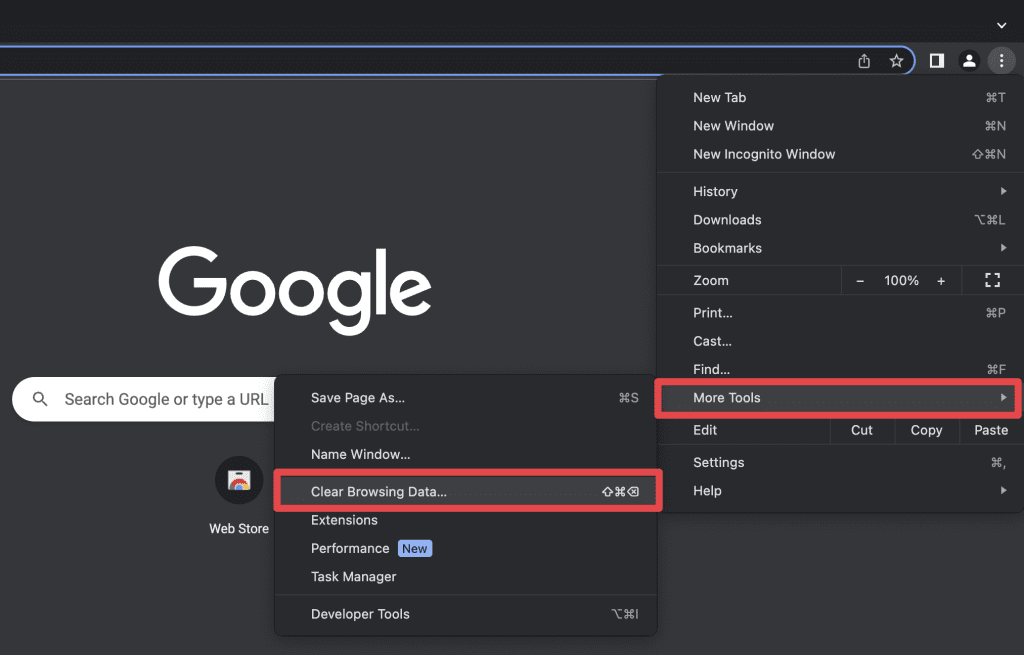Click the Paste button in Edit row
The height and width of the screenshot is (655, 1024).
click(991, 430)
